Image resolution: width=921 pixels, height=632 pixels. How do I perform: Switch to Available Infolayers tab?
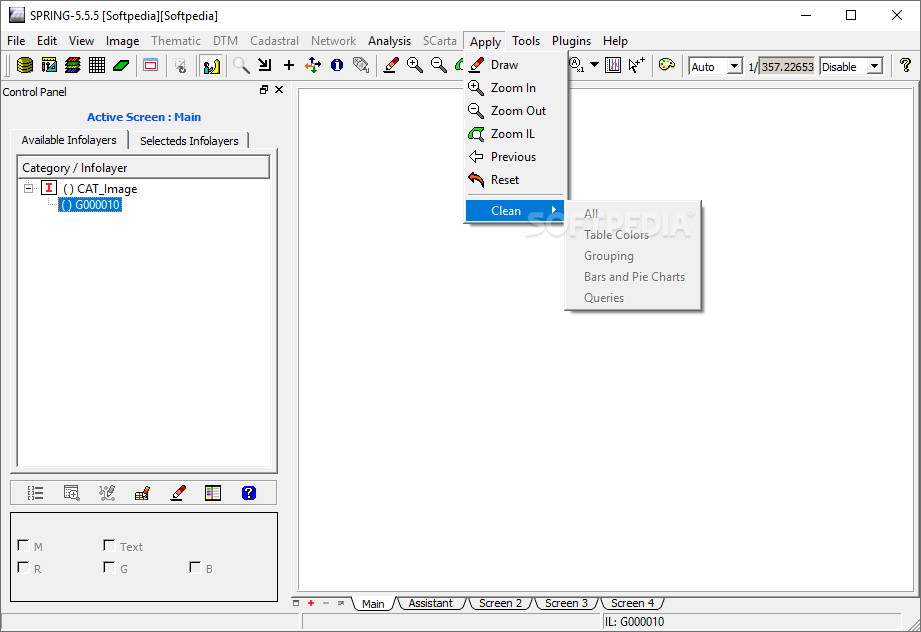(x=69, y=140)
